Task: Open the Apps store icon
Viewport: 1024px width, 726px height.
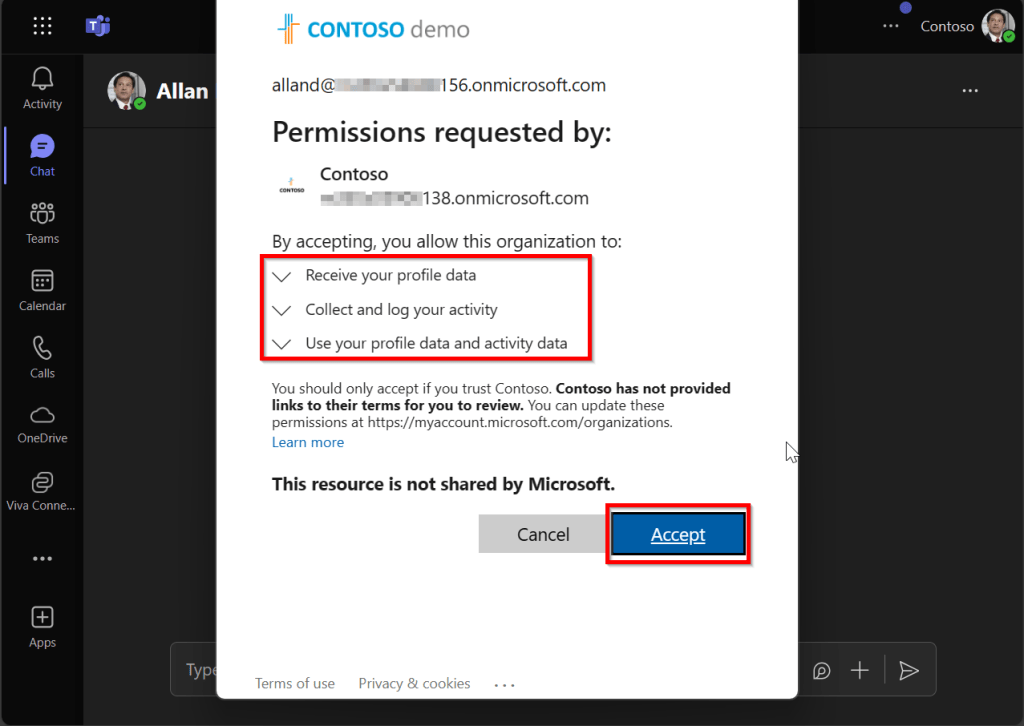Action: pos(42,617)
